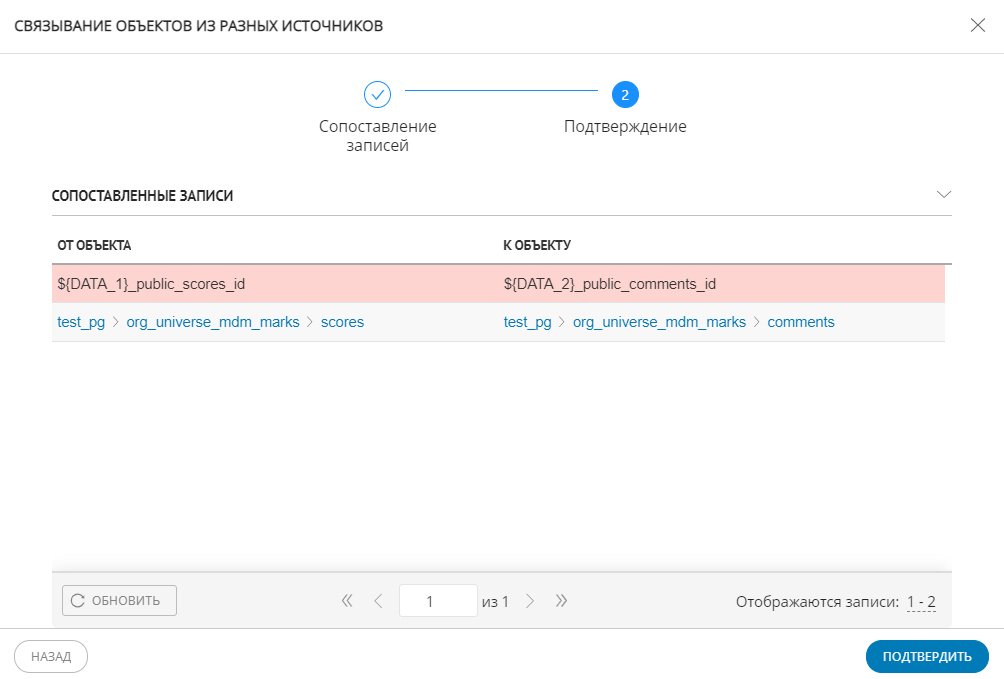Click the Подтвердить confirm button
The width and height of the screenshot is (1004, 679).
click(x=926, y=657)
